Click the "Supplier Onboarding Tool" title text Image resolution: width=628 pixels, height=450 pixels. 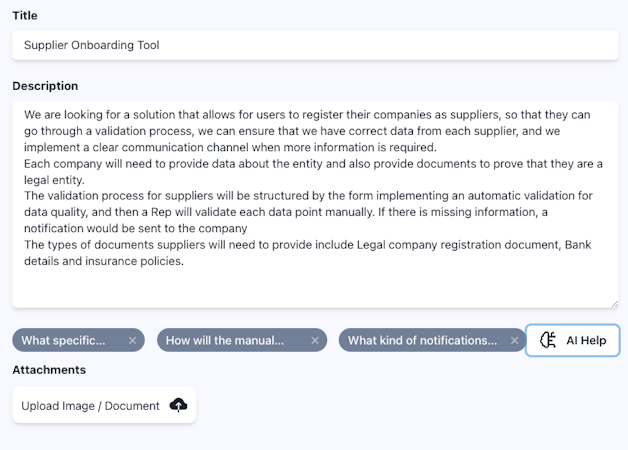[92, 45]
